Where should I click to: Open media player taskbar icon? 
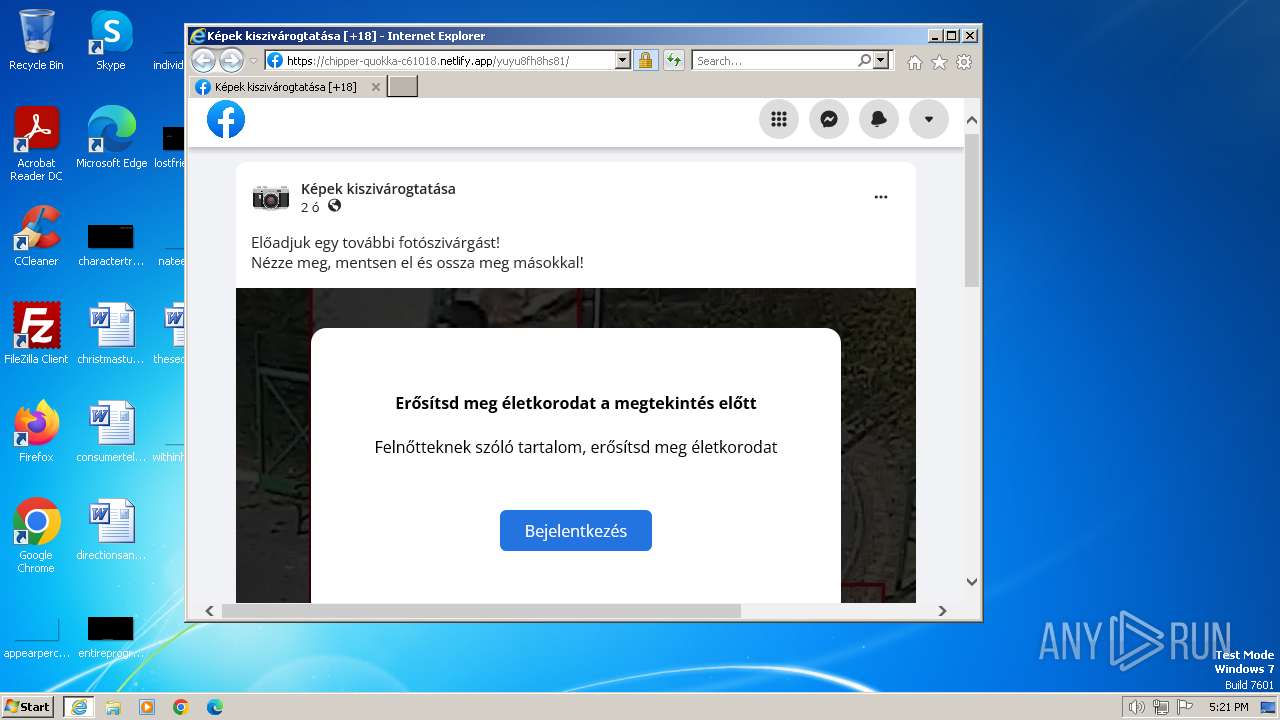coord(147,707)
